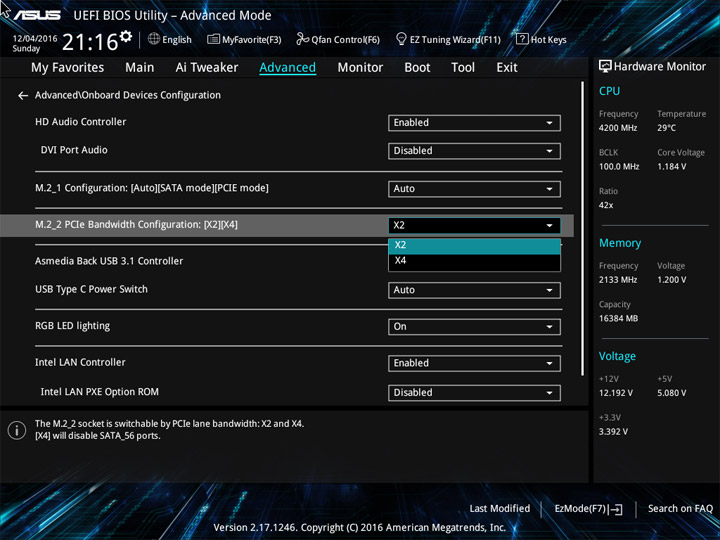Image resolution: width=720 pixels, height=540 pixels.
Task: Click the 3.392 V reading
Action: pos(613,432)
